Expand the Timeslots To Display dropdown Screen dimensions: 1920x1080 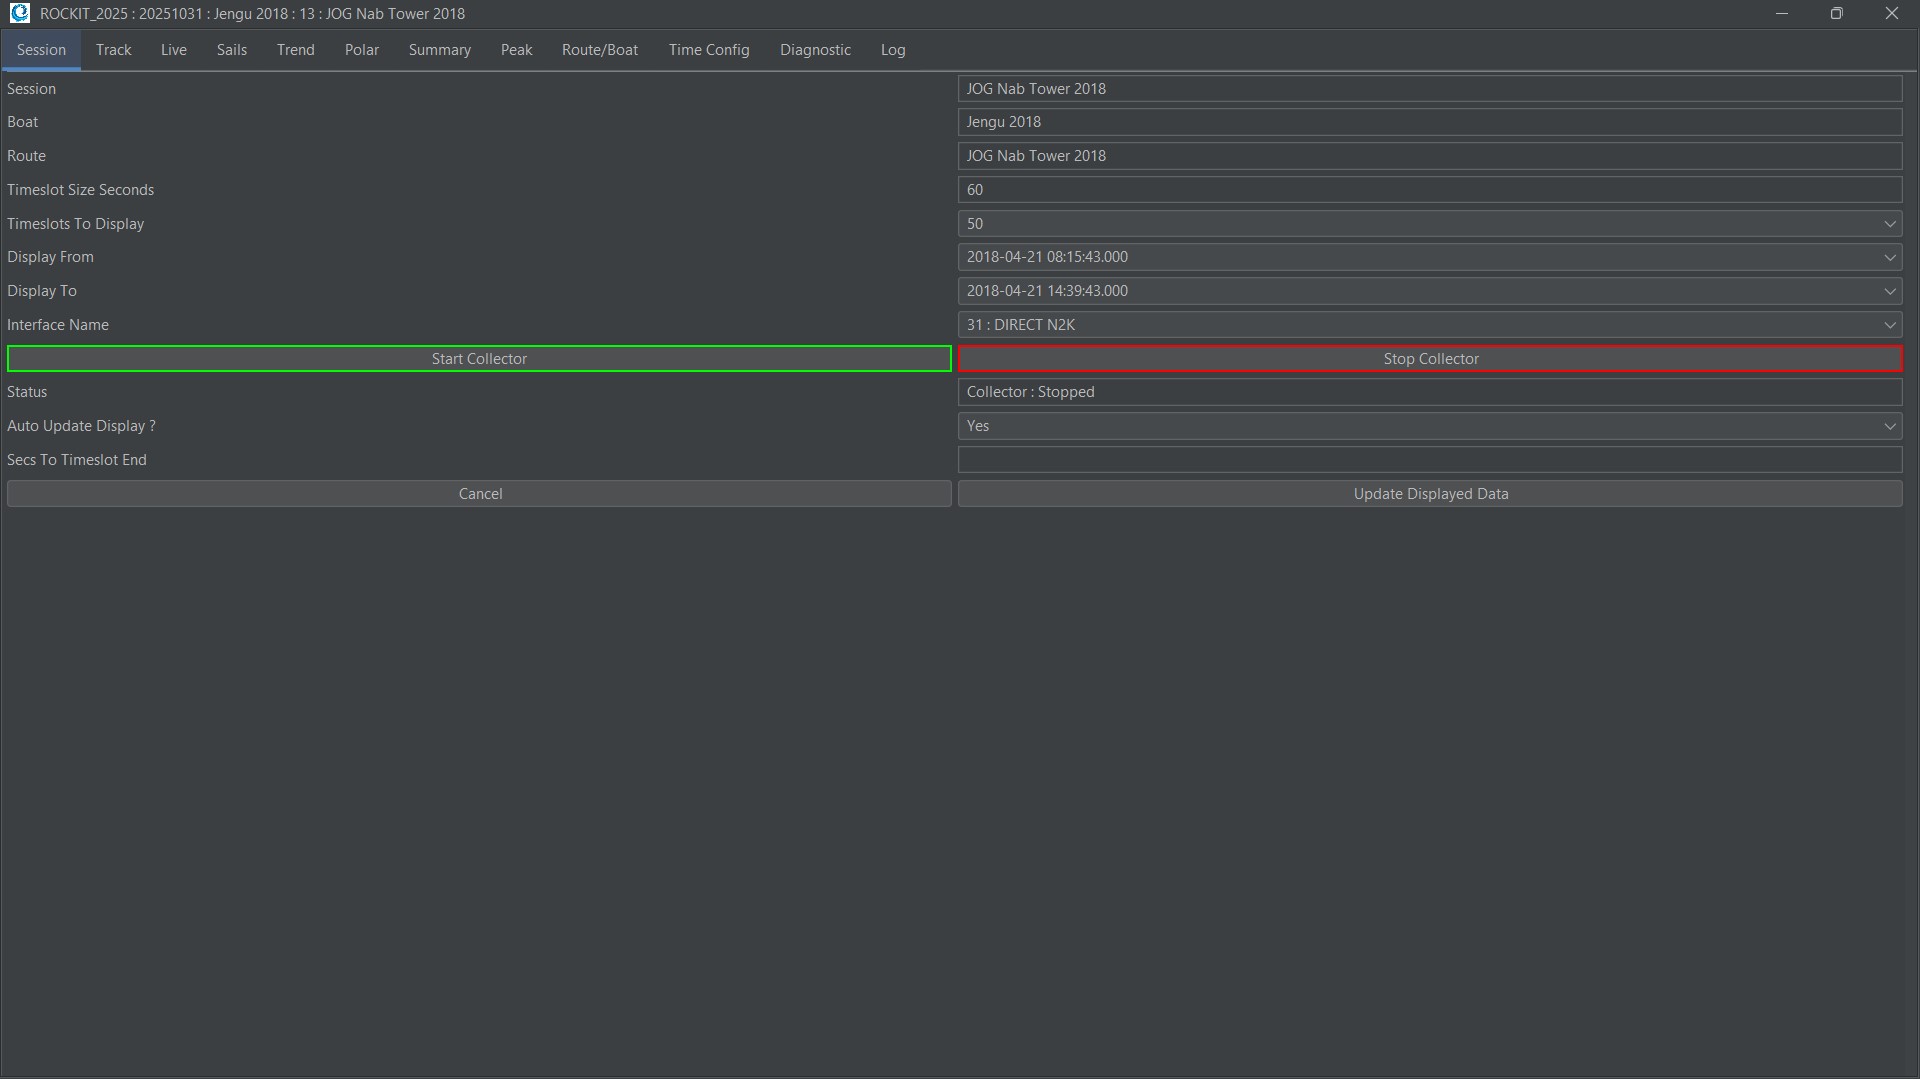point(1889,224)
